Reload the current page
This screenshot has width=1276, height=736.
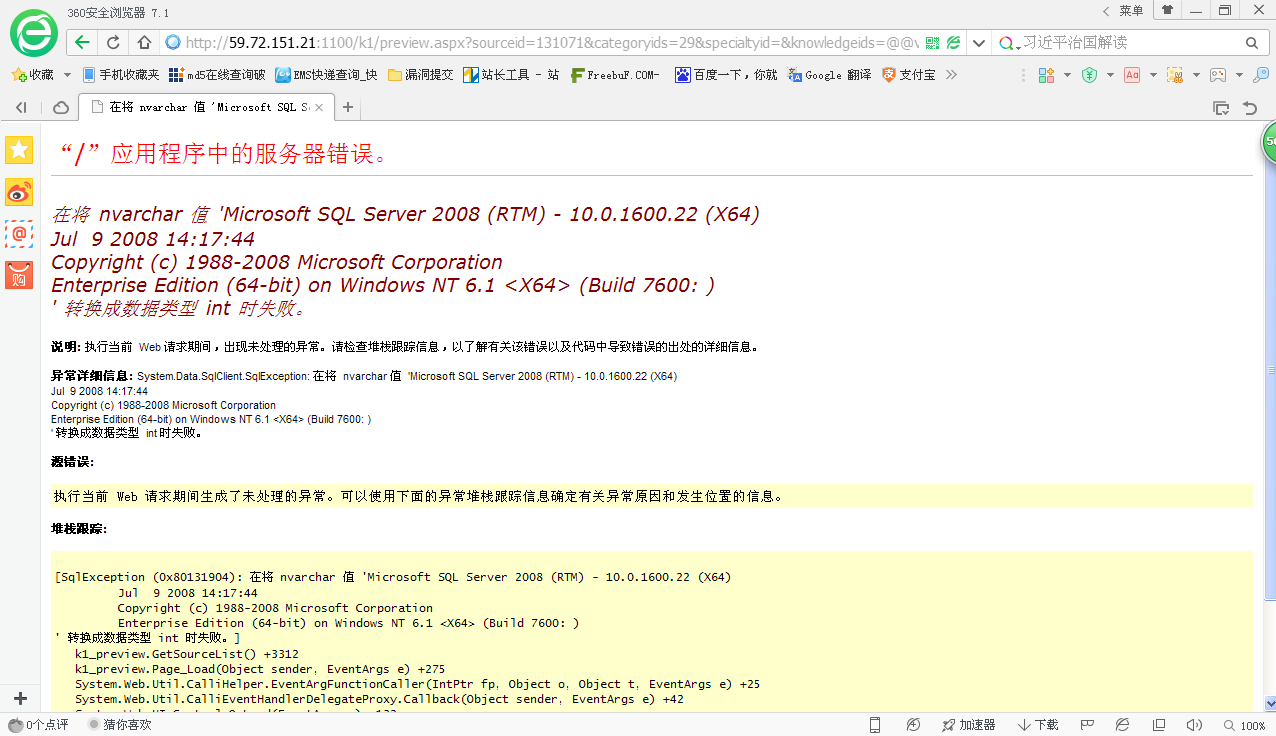click(x=114, y=43)
